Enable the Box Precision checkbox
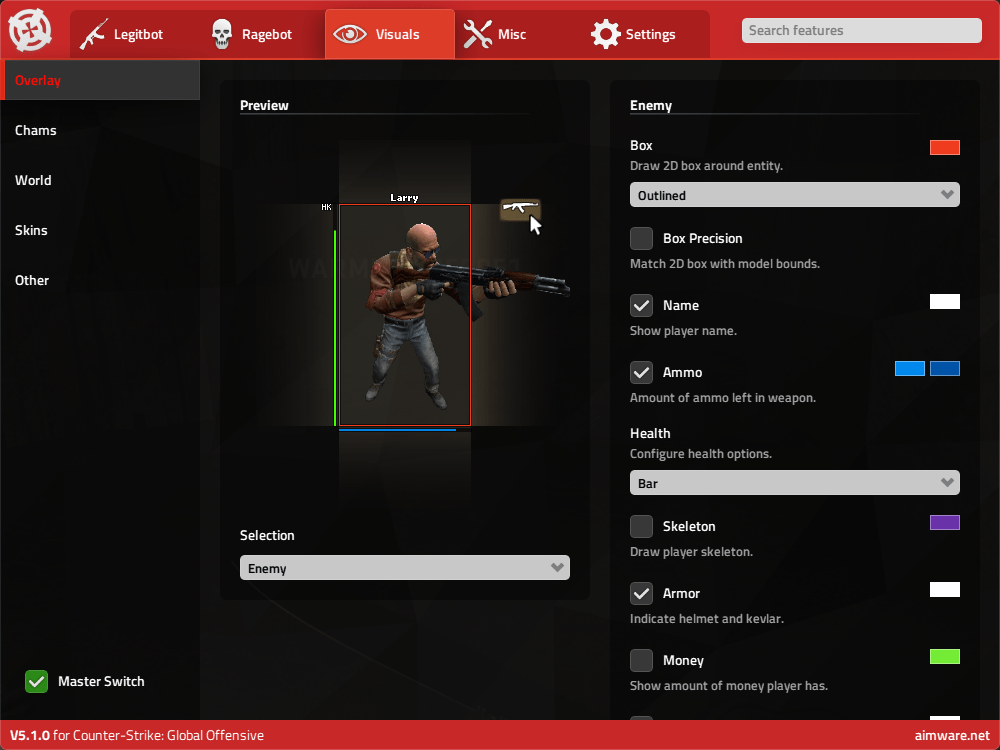 [x=642, y=239]
